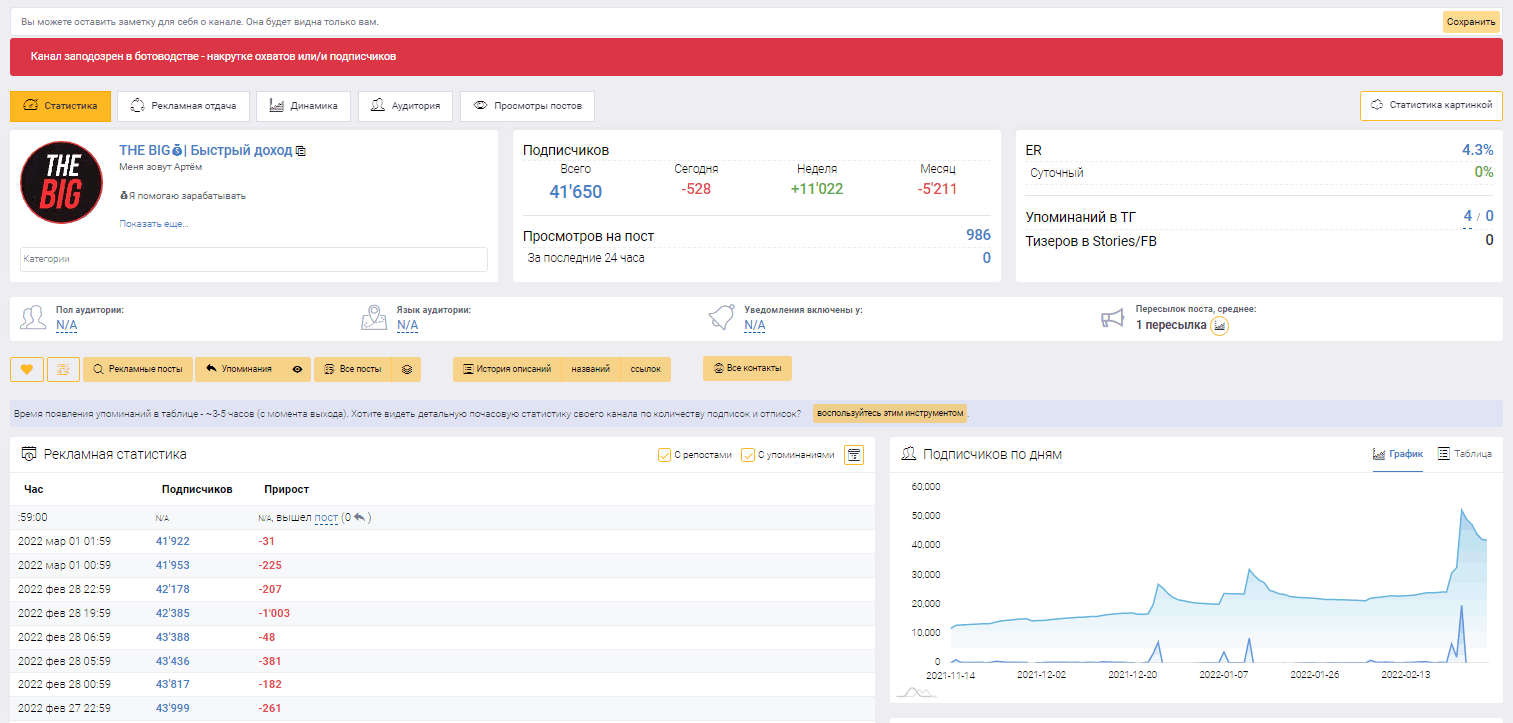Click the ER value 4.3%
This screenshot has width=1513, height=723.
point(1477,150)
